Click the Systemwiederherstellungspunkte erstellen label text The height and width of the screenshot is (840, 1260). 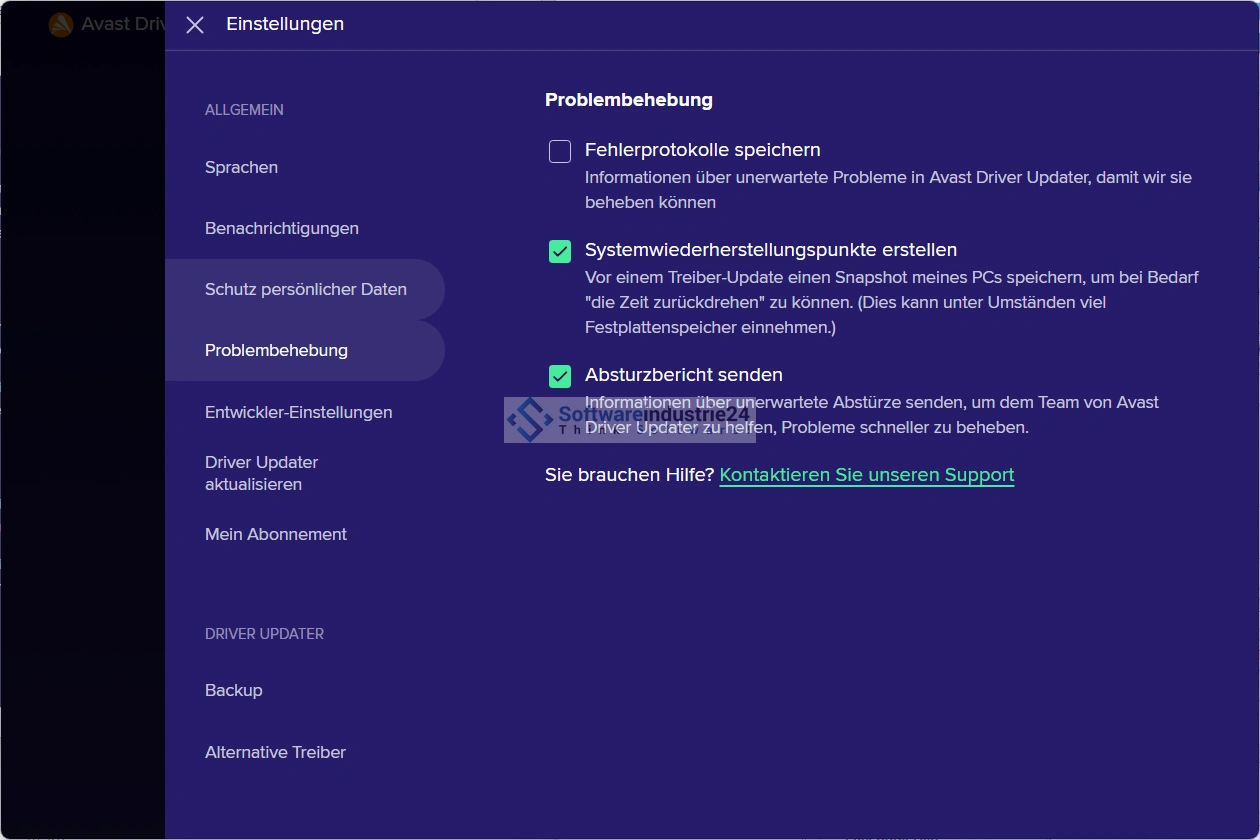click(x=770, y=250)
